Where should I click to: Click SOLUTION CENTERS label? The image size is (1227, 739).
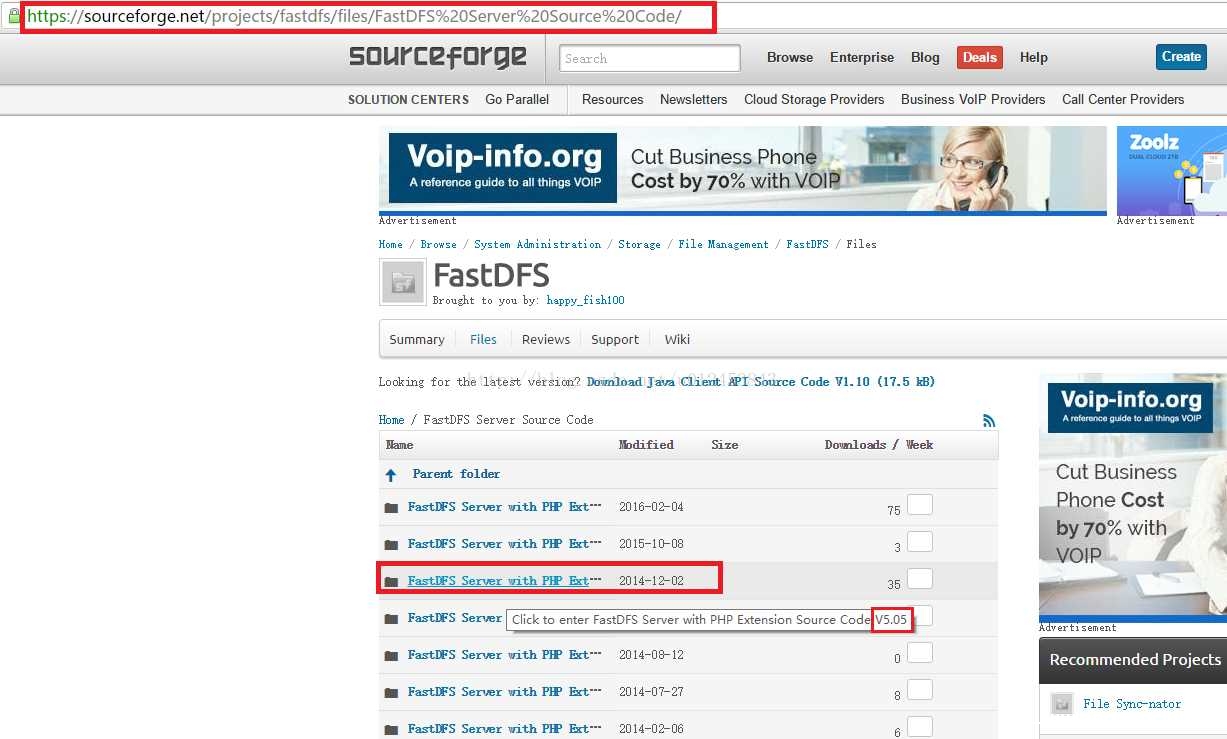[408, 99]
